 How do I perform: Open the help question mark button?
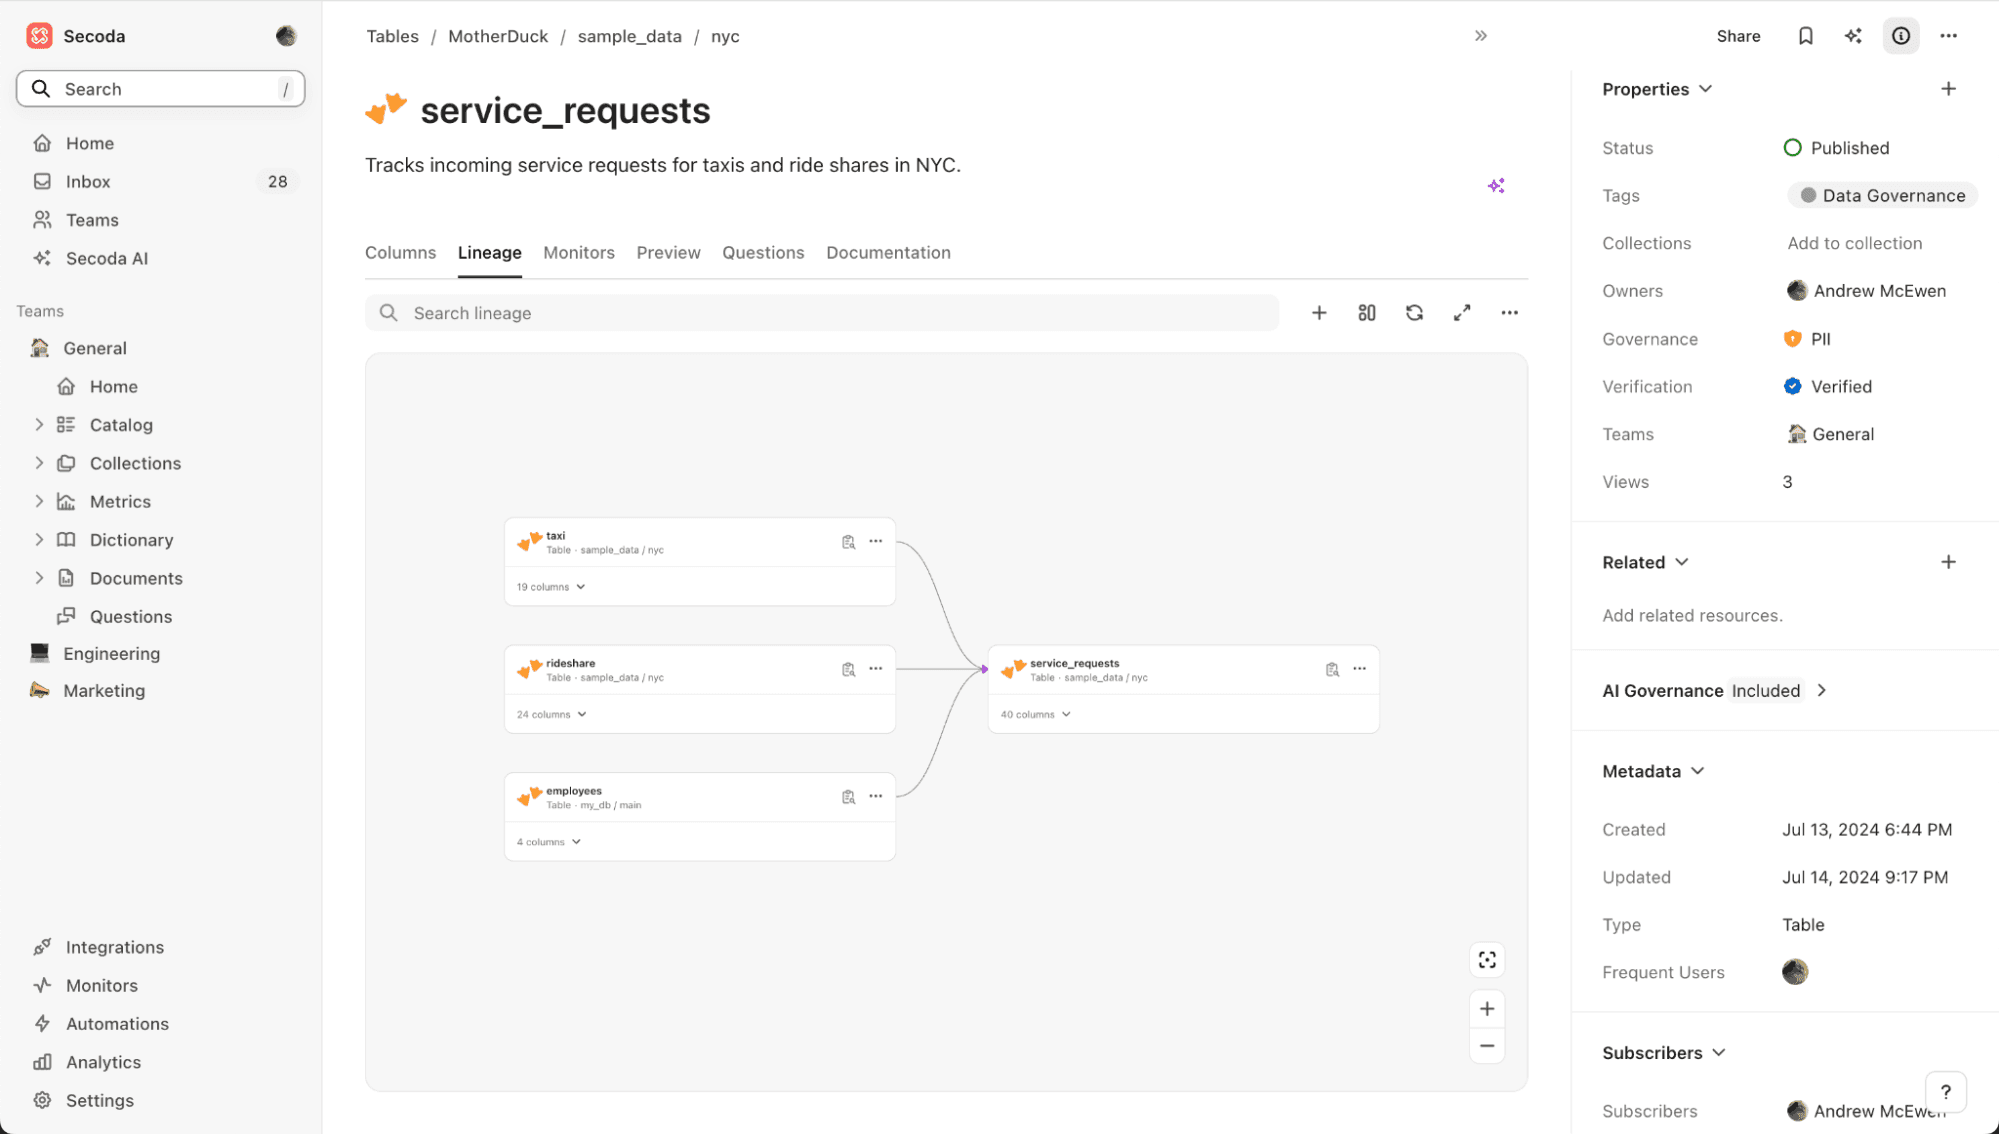click(x=1946, y=1092)
